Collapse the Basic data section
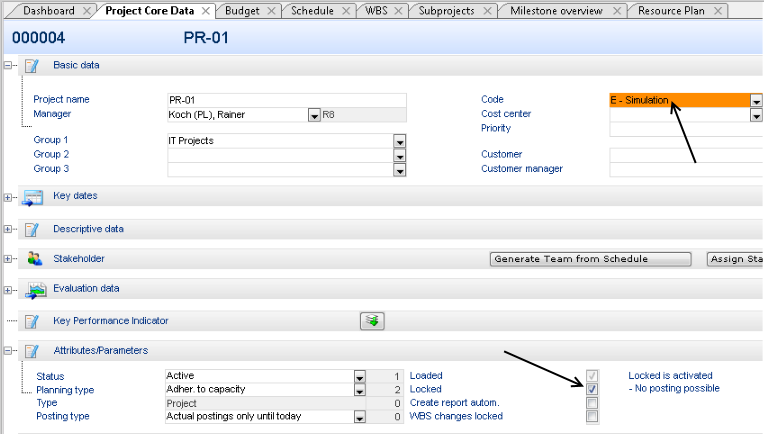This screenshot has height=434, width=764. coord(8,65)
